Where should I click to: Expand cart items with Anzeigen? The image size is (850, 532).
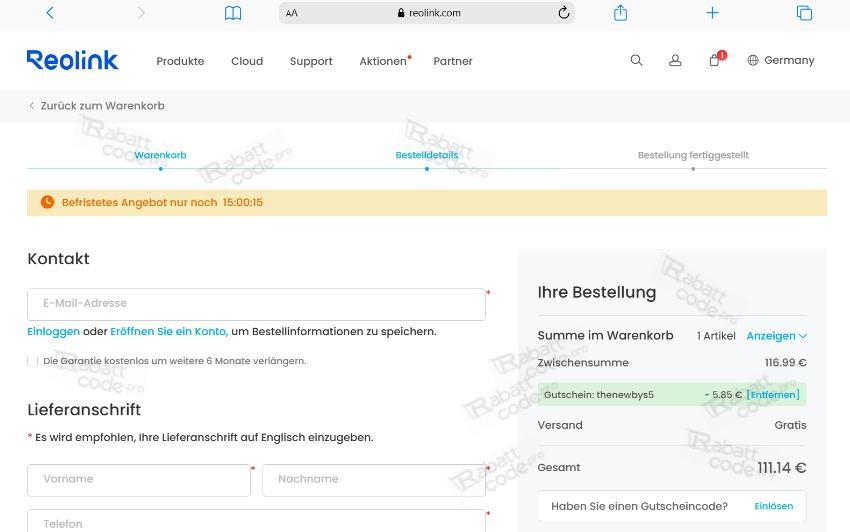[776, 336]
